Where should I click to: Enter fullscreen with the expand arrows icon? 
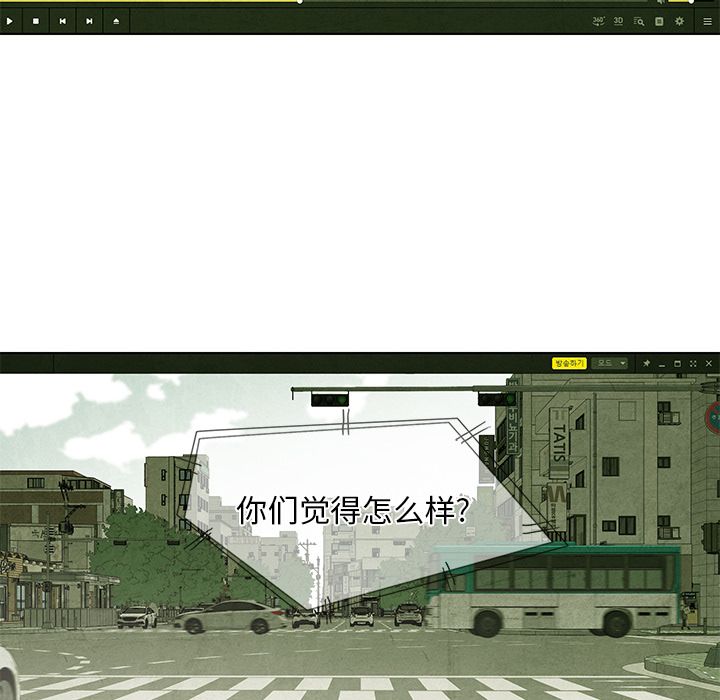click(693, 363)
